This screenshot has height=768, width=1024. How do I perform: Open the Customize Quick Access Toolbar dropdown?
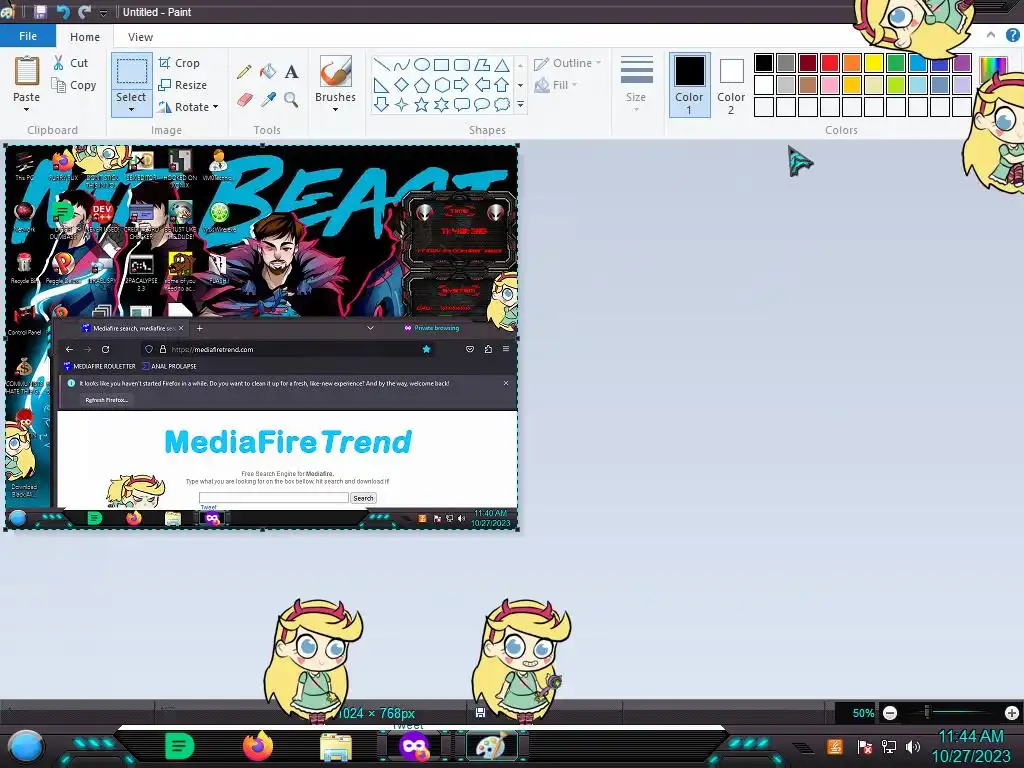pos(103,12)
